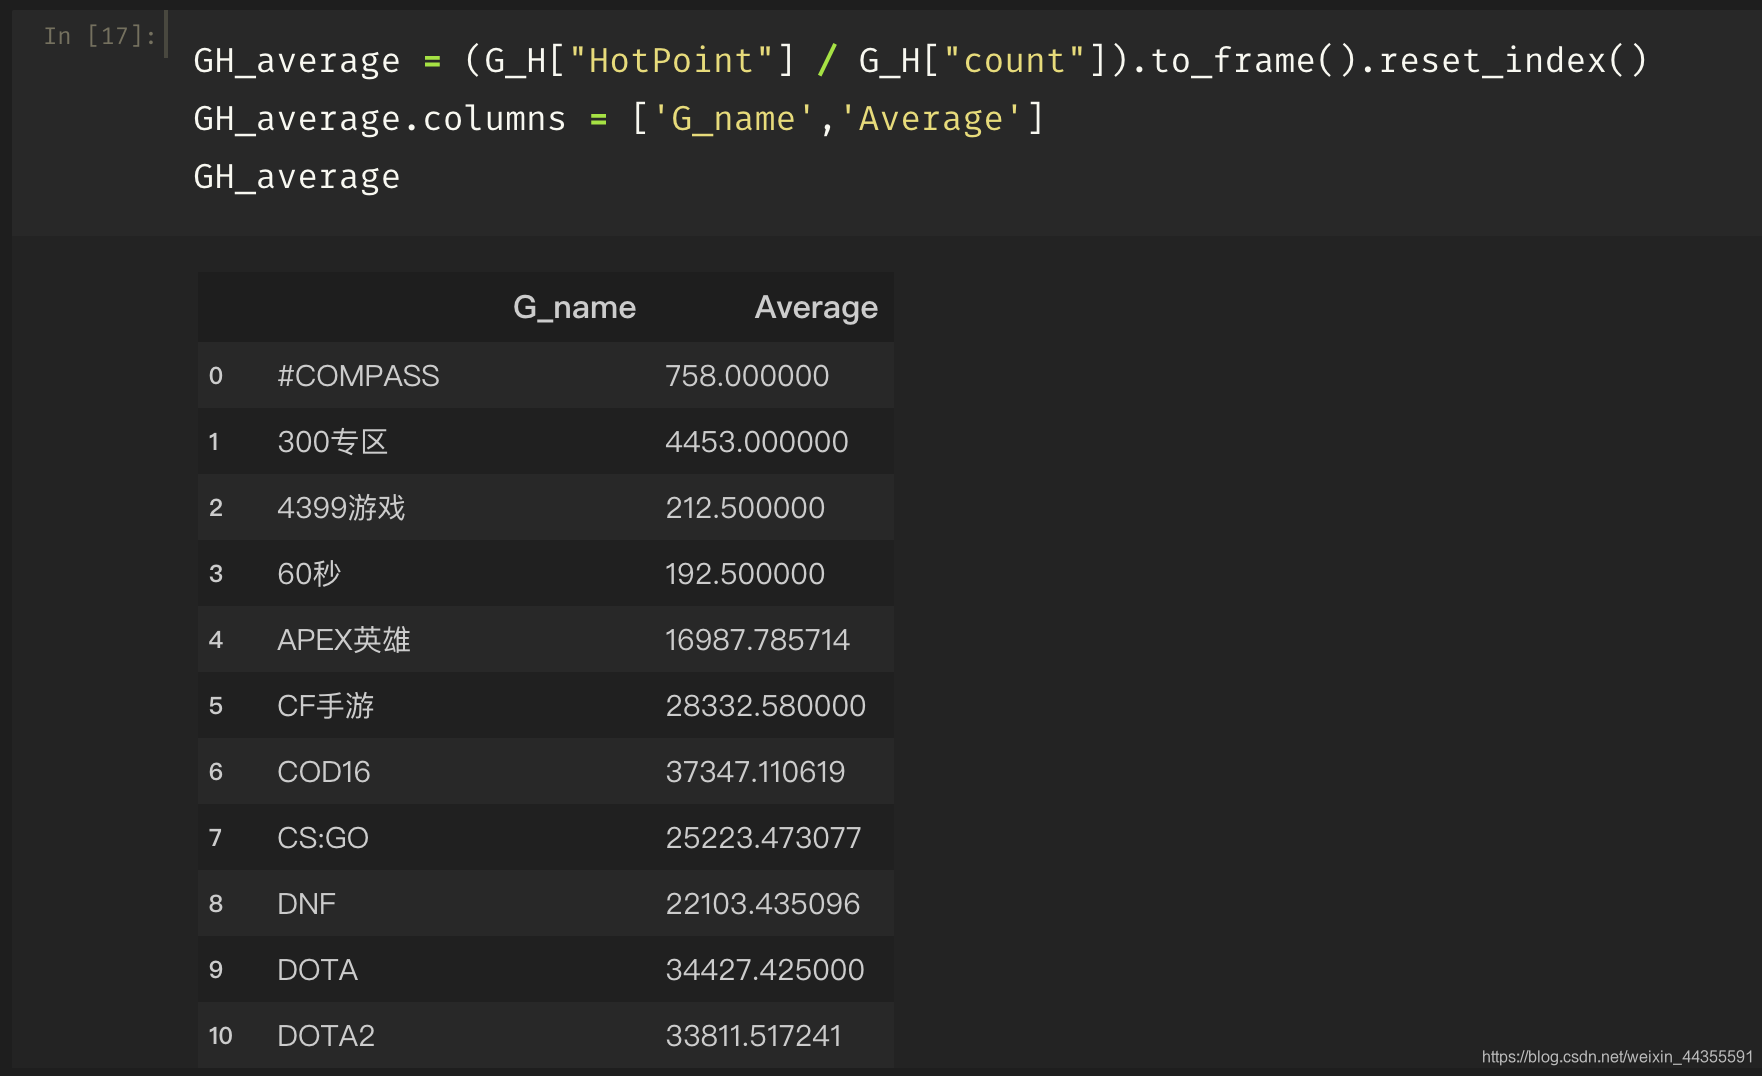Viewport: 1762px width, 1076px height.
Task: Select the CF手游 name cell
Action: [325, 706]
